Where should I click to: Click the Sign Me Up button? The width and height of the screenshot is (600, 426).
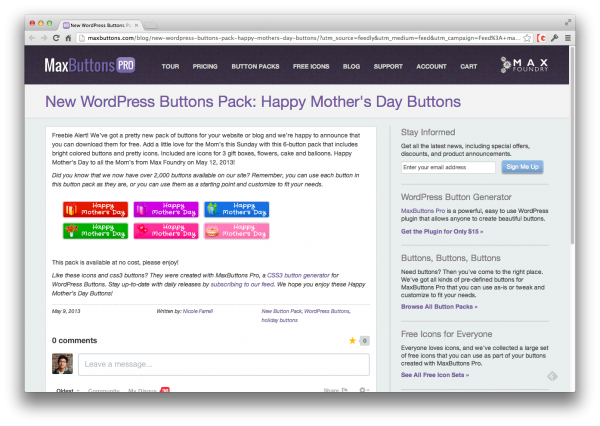[522, 167]
